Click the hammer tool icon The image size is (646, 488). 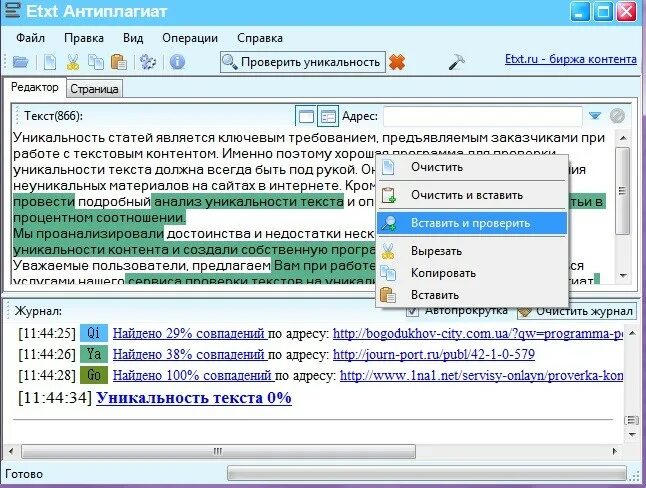[x=456, y=62]
